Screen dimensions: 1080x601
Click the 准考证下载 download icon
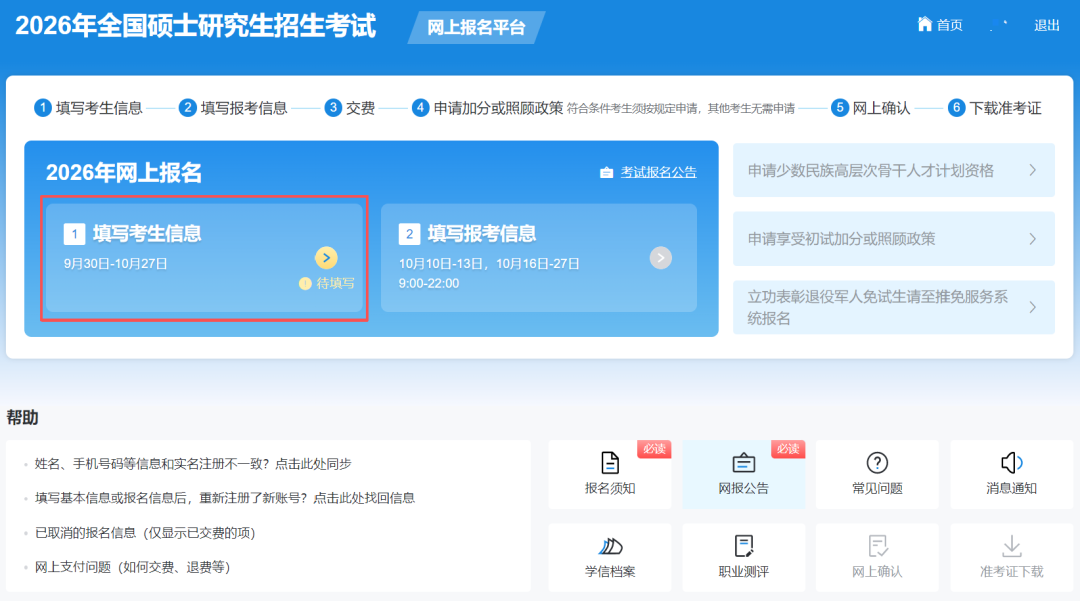click(x=1011, y=546)
